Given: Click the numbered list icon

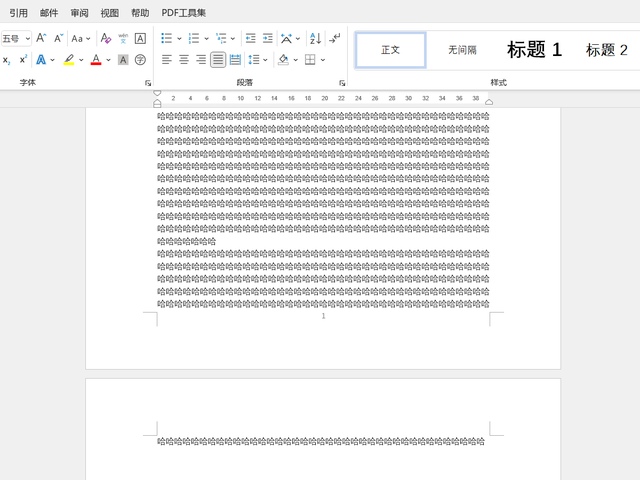Looking at the screenshot, I should point(193,38).
